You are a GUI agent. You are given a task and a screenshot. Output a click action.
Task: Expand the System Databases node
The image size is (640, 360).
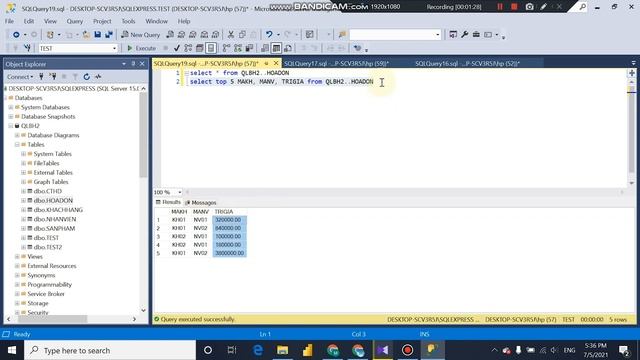coord(11,107)
